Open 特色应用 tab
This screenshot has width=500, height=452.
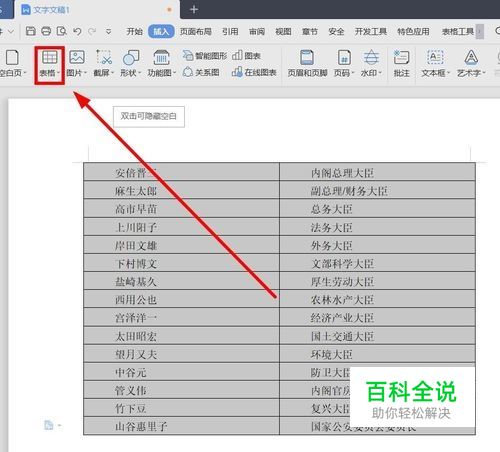point(413,32)
